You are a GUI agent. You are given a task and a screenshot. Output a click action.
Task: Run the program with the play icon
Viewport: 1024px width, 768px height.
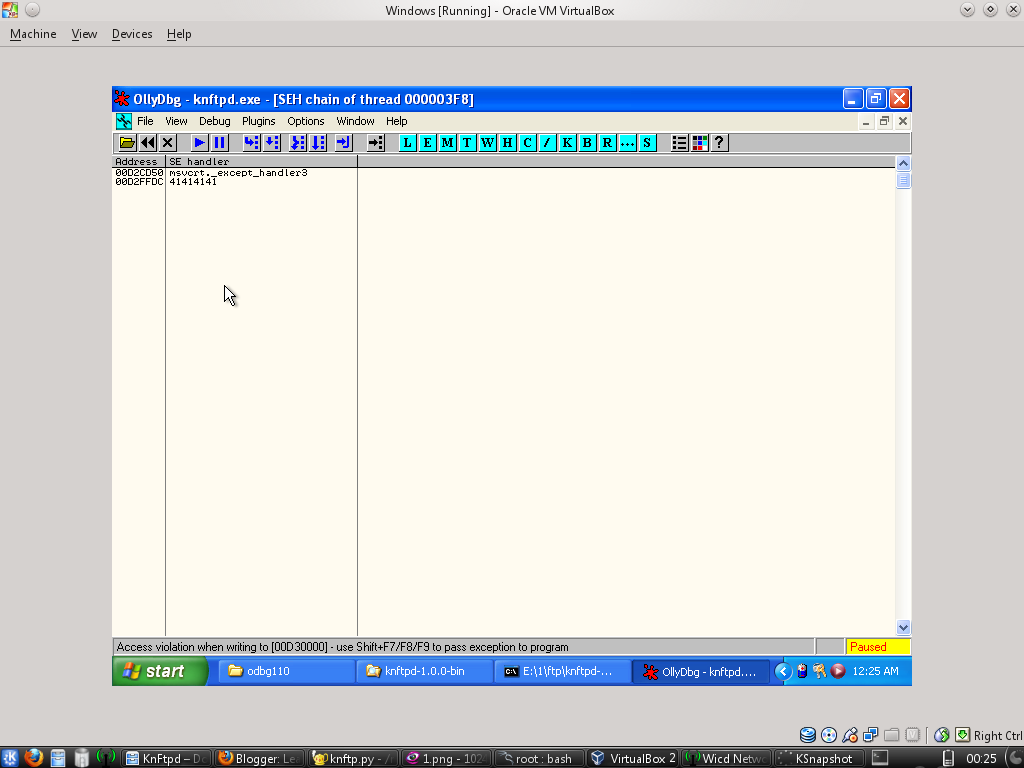(199, 142)
